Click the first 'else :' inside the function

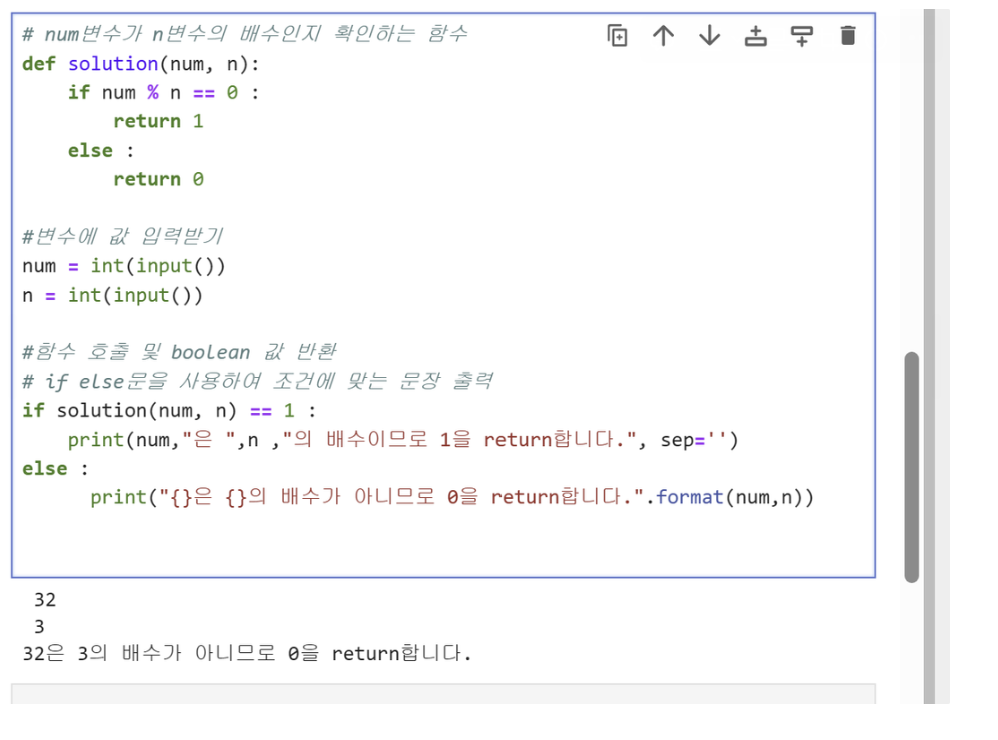pyautogui.click(x=101, y=151)
